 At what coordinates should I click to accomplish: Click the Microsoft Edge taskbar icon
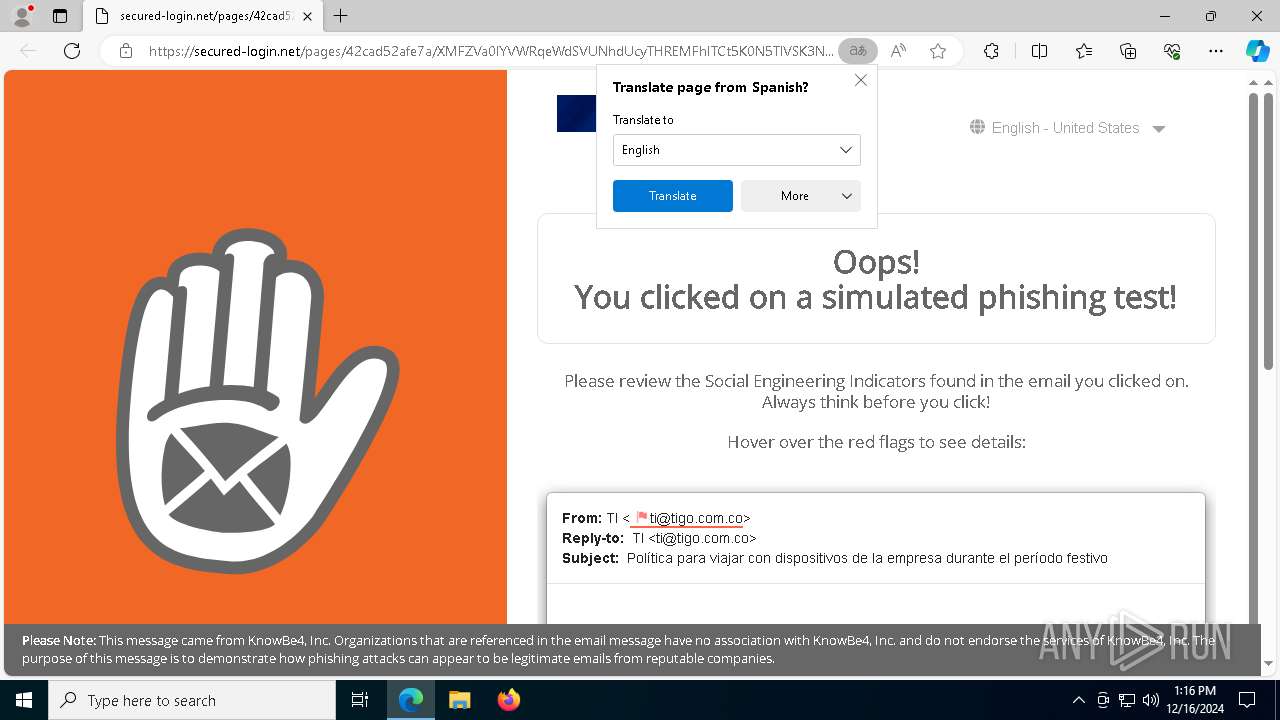[411, 700]
